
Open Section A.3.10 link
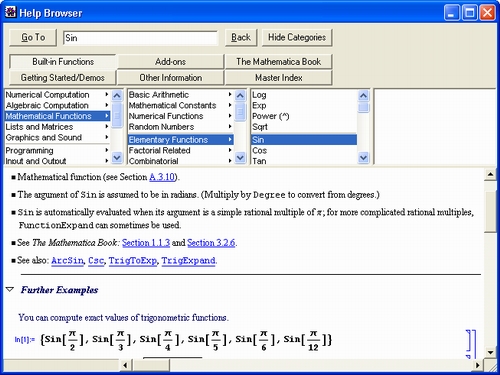(162, 177)
